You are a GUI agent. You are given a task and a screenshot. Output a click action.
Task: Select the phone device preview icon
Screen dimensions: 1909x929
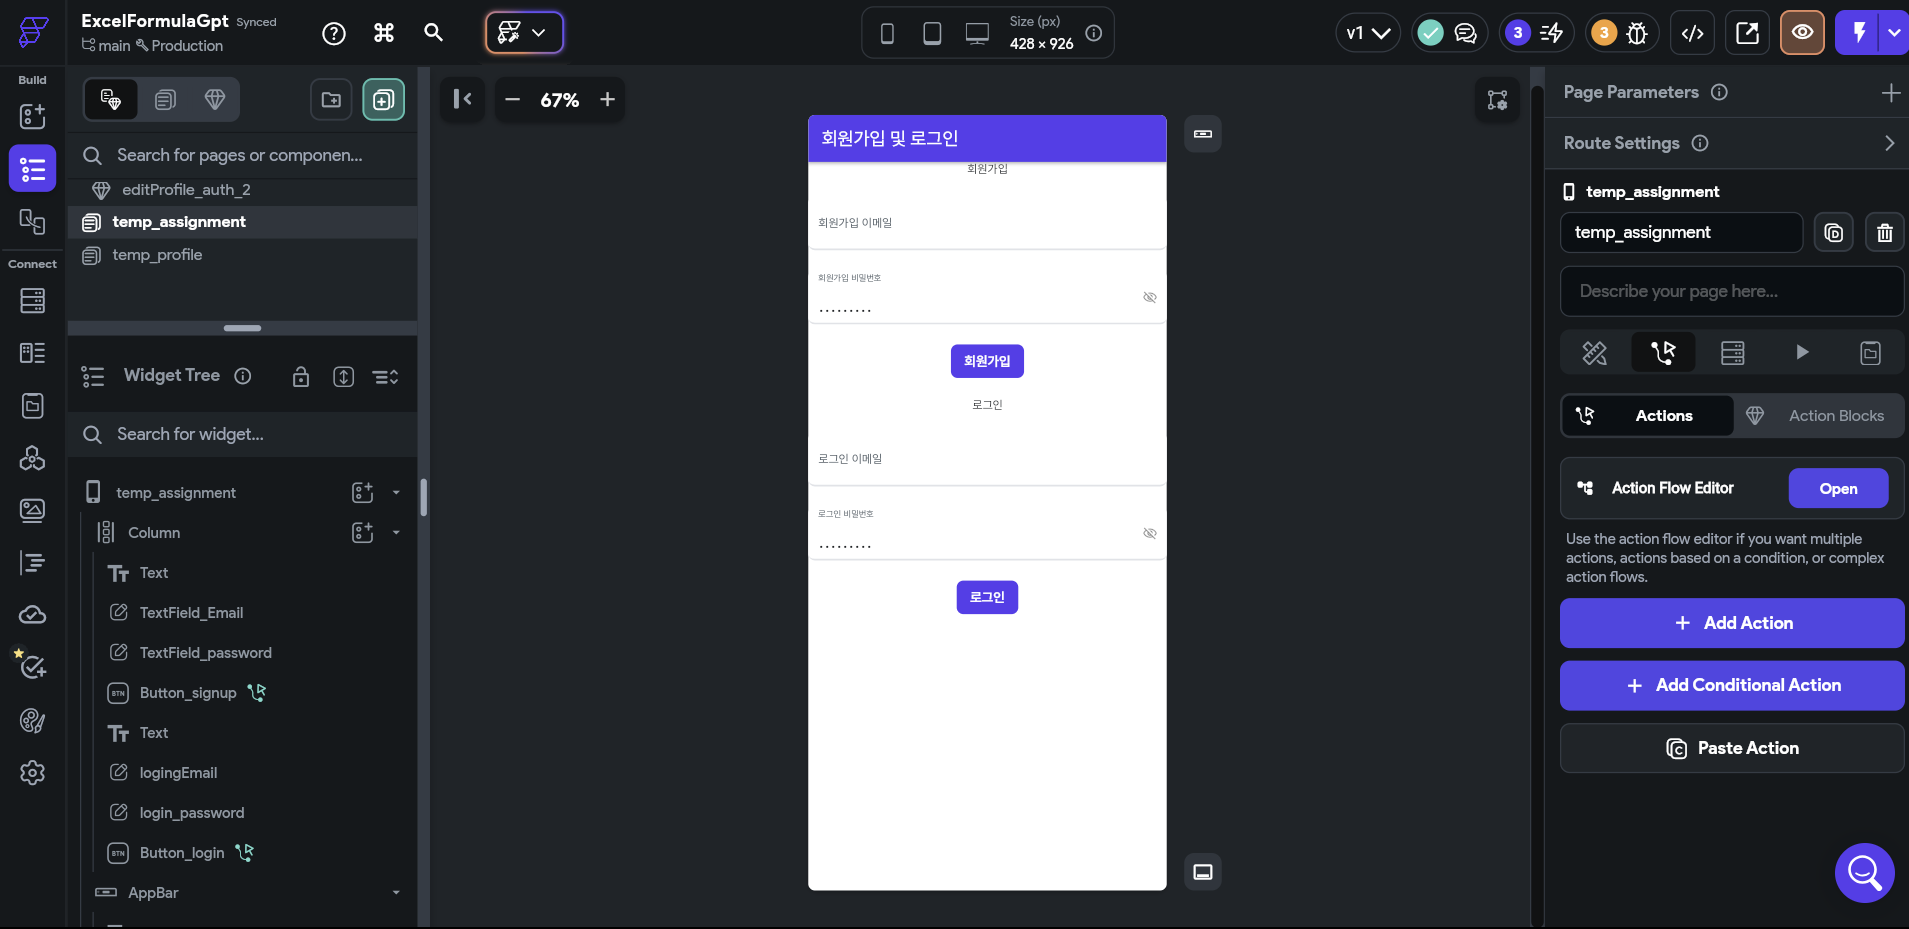[x=887, y=33]
